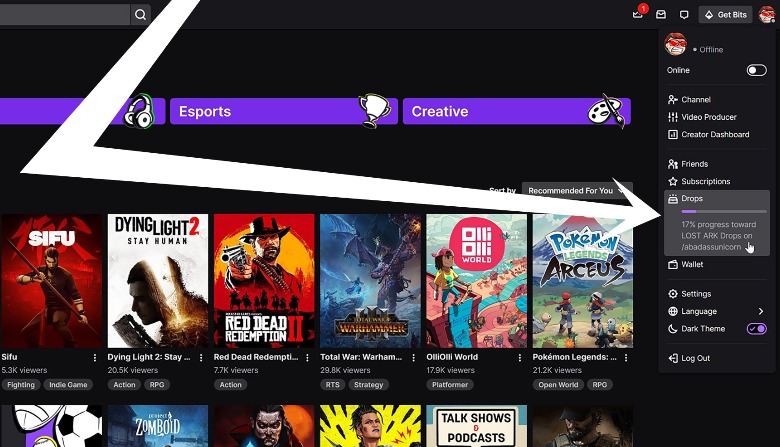Open the notifications inbox icon
The width and height of the screenshot is (780, 447).
pyautogui.click(x=638, y=15)
